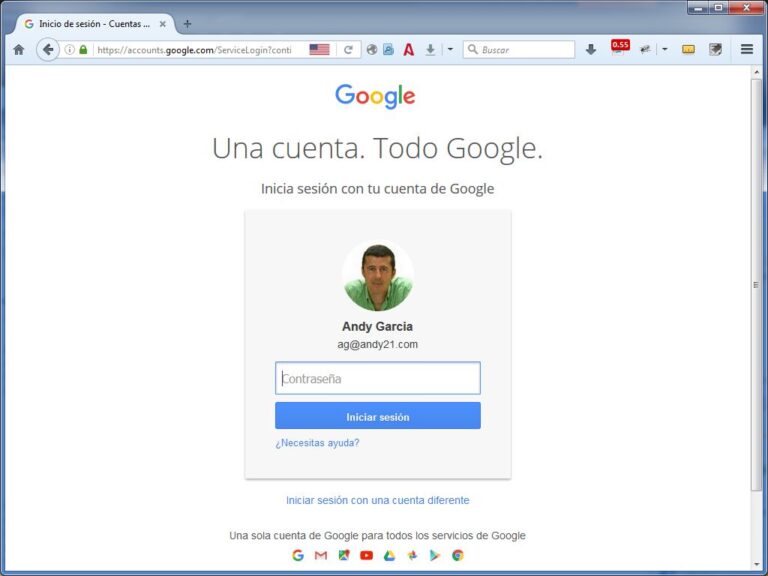Click the red letter A toolbar icon
This screenshot has width=768, height=576.
408,49
